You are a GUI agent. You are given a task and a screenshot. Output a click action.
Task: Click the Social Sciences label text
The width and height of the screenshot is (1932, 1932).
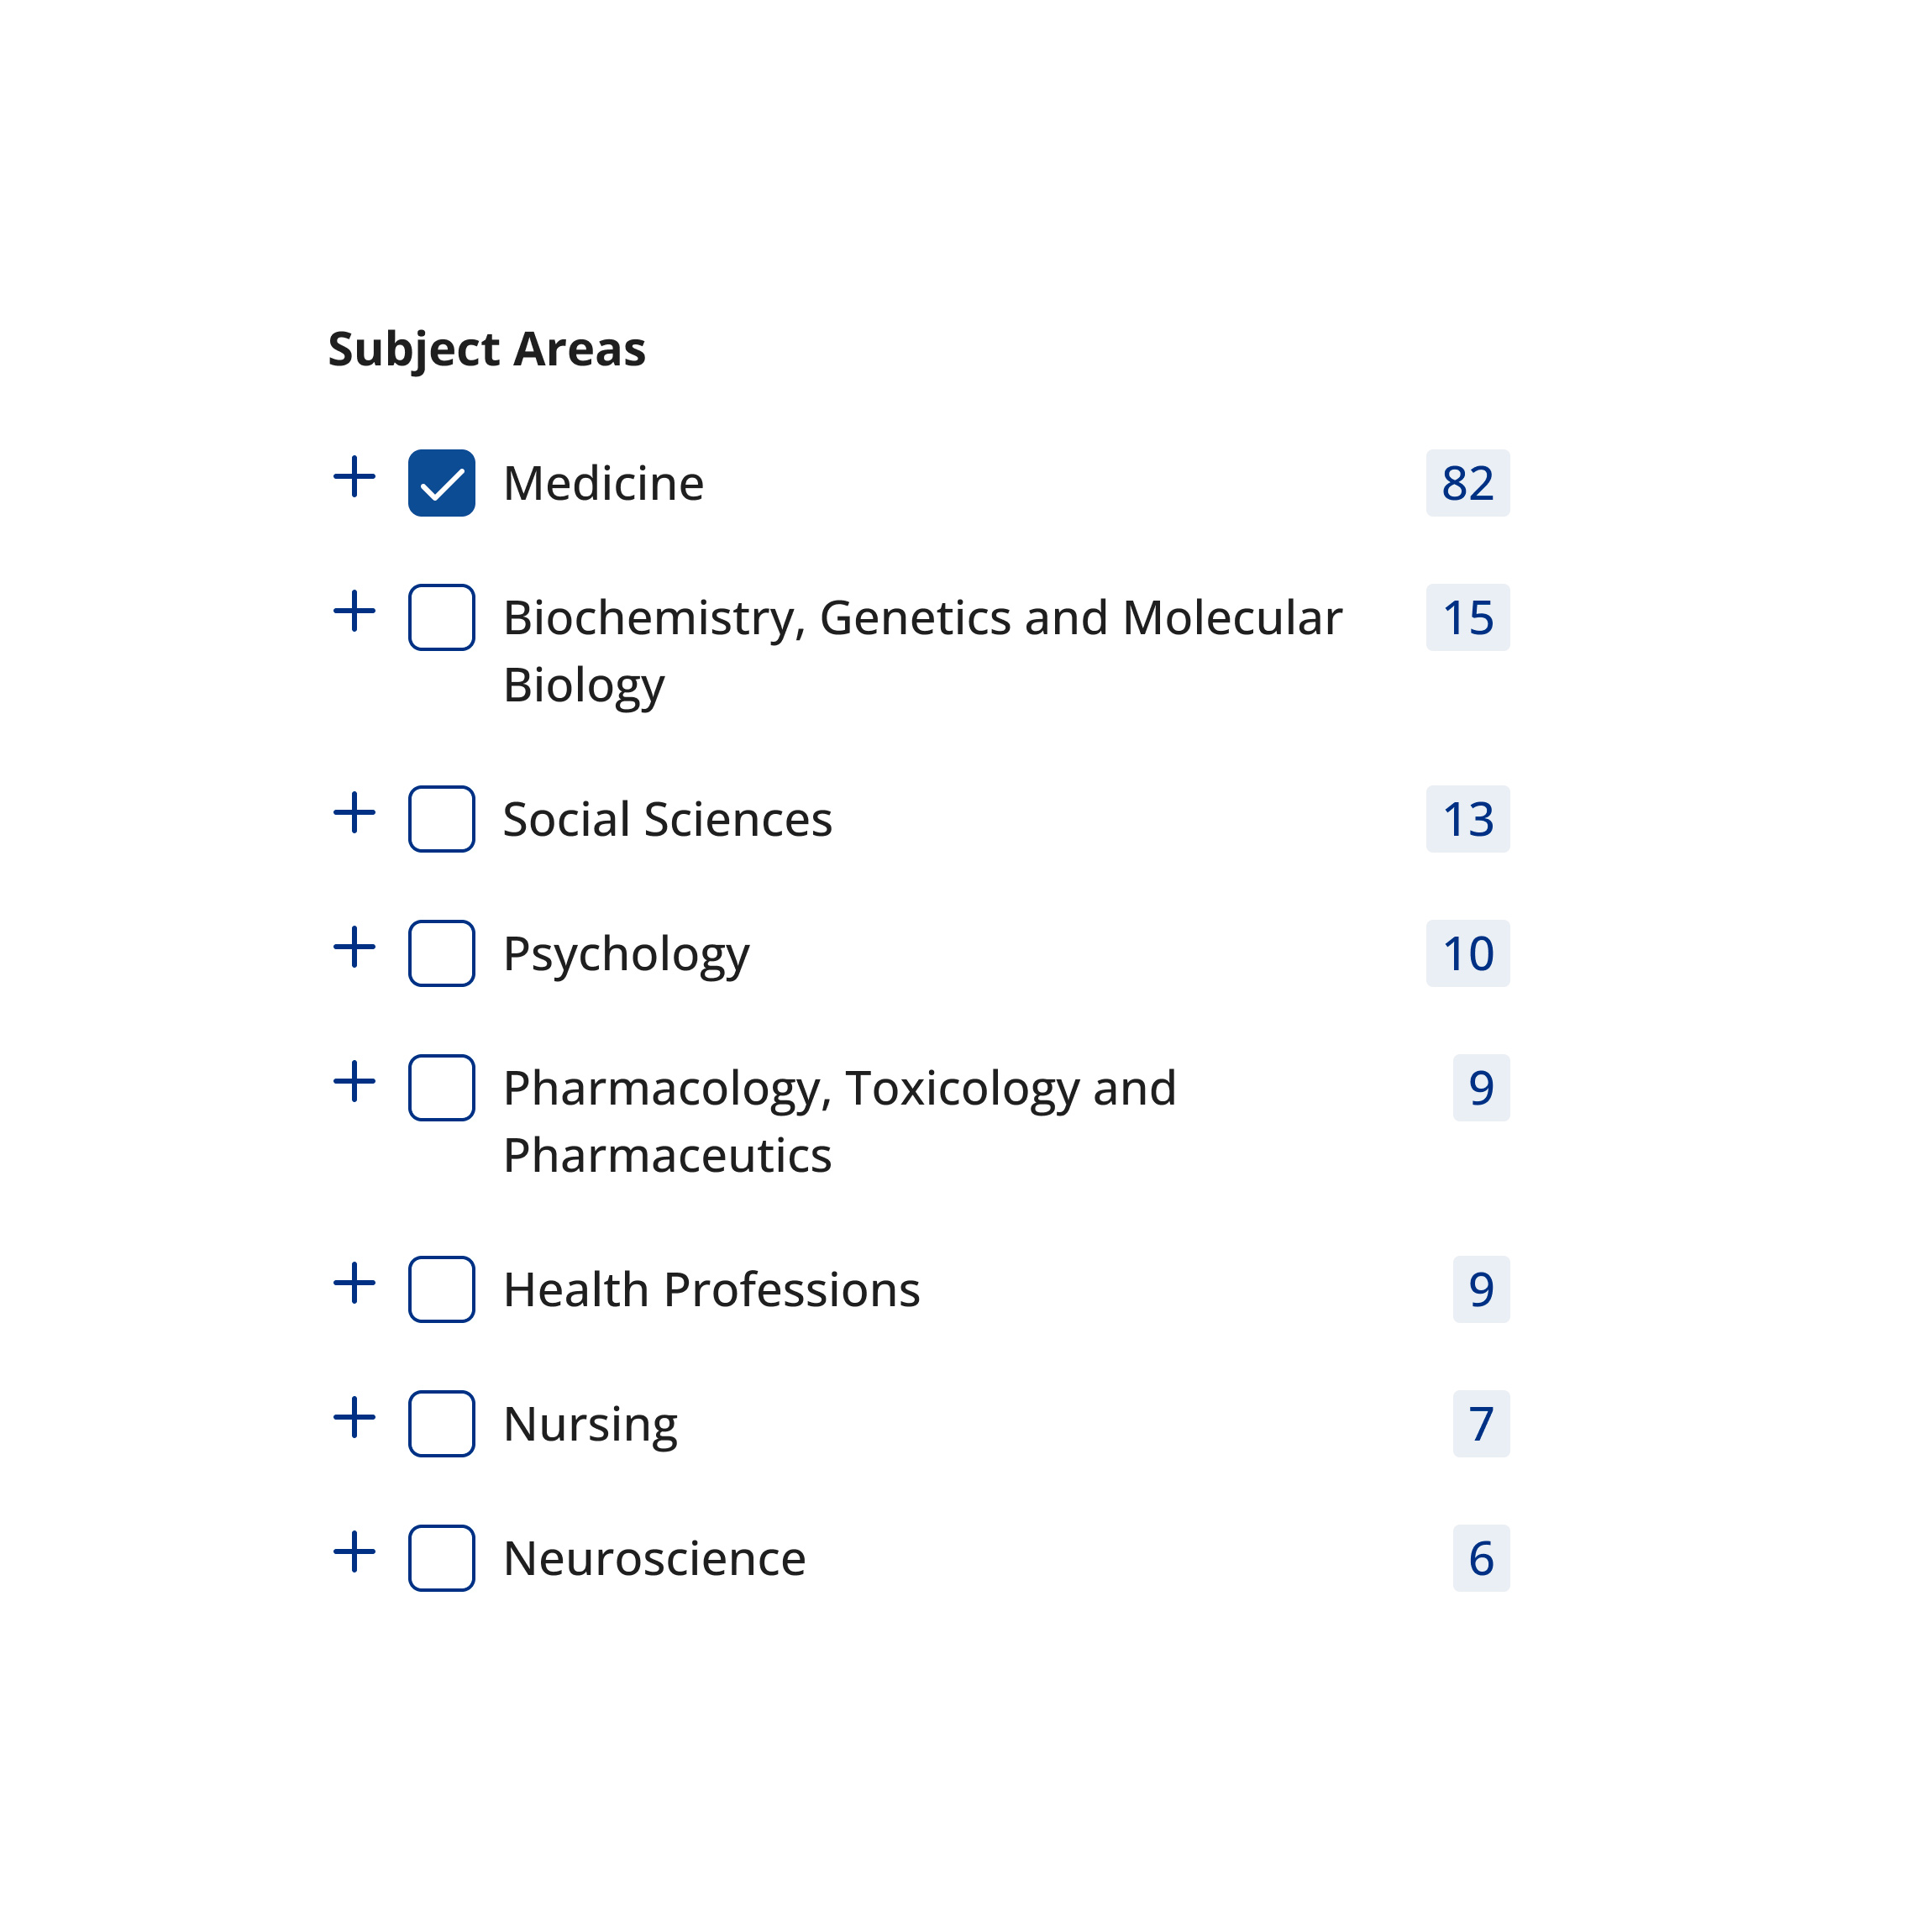pos(667,820)
